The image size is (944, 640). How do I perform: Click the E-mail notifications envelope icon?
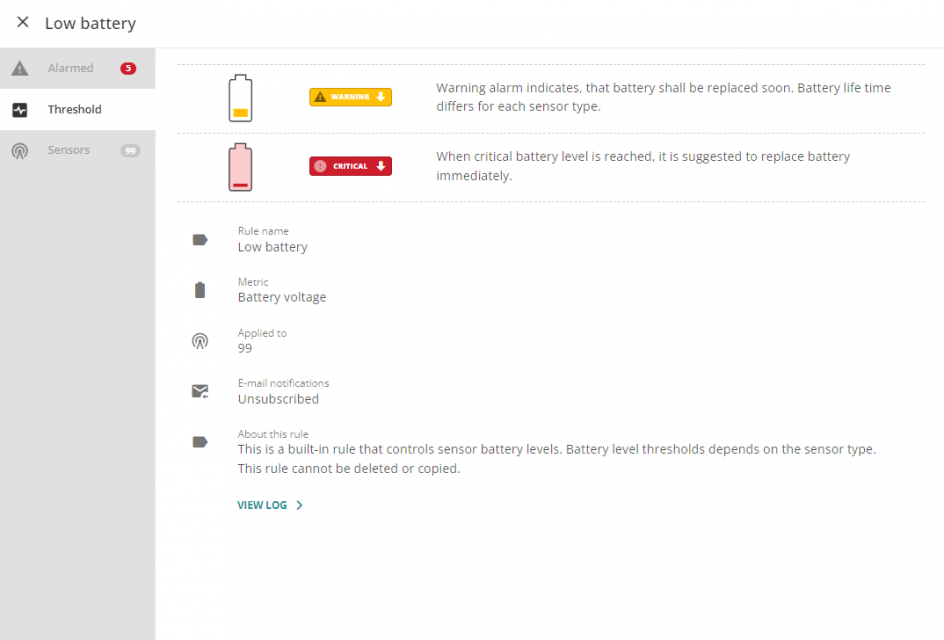coord(200,391)
